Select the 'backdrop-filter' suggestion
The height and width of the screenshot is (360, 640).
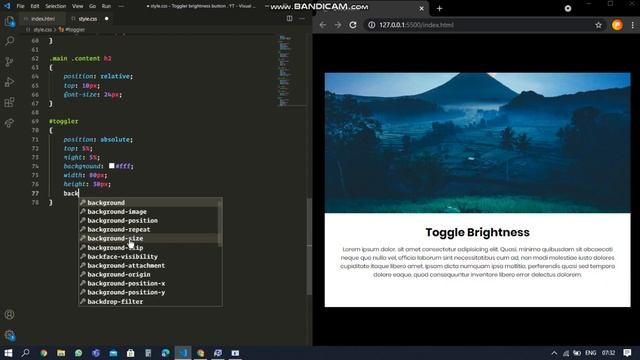point(149,301)
